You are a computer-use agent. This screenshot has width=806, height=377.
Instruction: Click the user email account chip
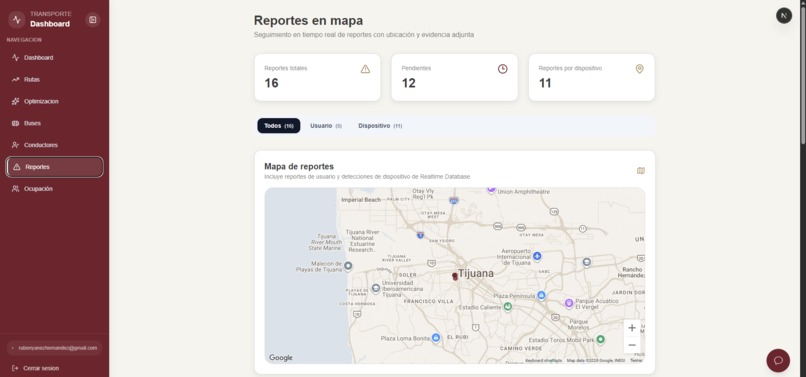coord(54,348)
